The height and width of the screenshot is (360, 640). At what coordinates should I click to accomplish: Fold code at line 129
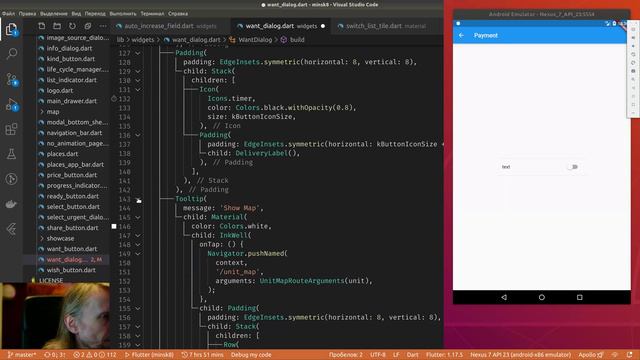pyautogui.click(x=138, y=71)
